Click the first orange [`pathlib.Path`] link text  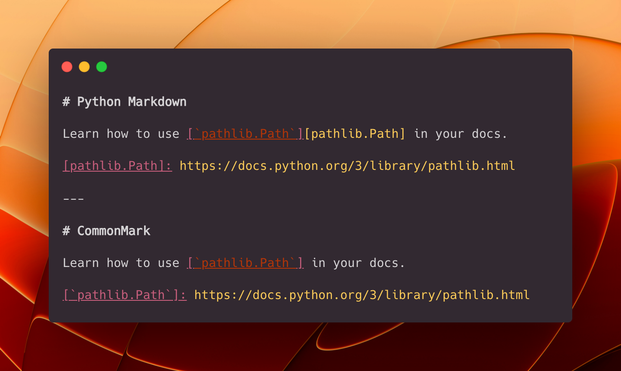click(245, 134)
